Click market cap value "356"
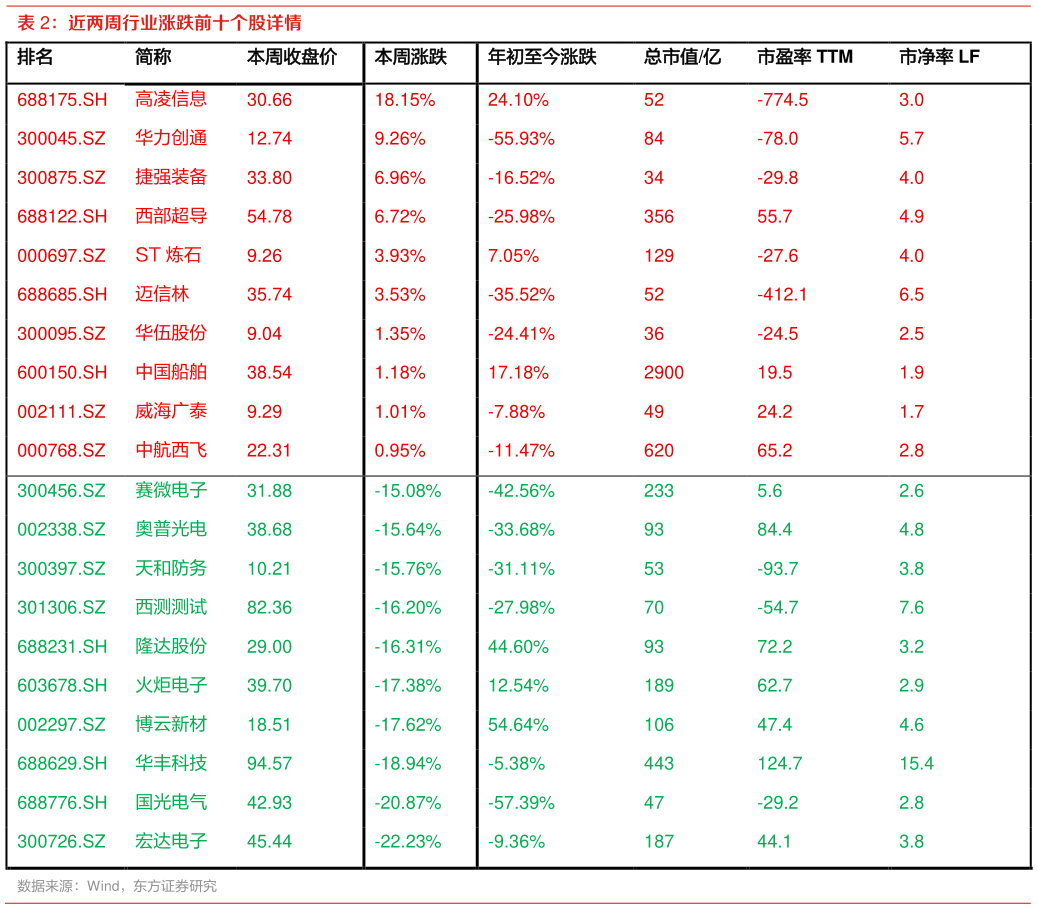 pos(659,216)
